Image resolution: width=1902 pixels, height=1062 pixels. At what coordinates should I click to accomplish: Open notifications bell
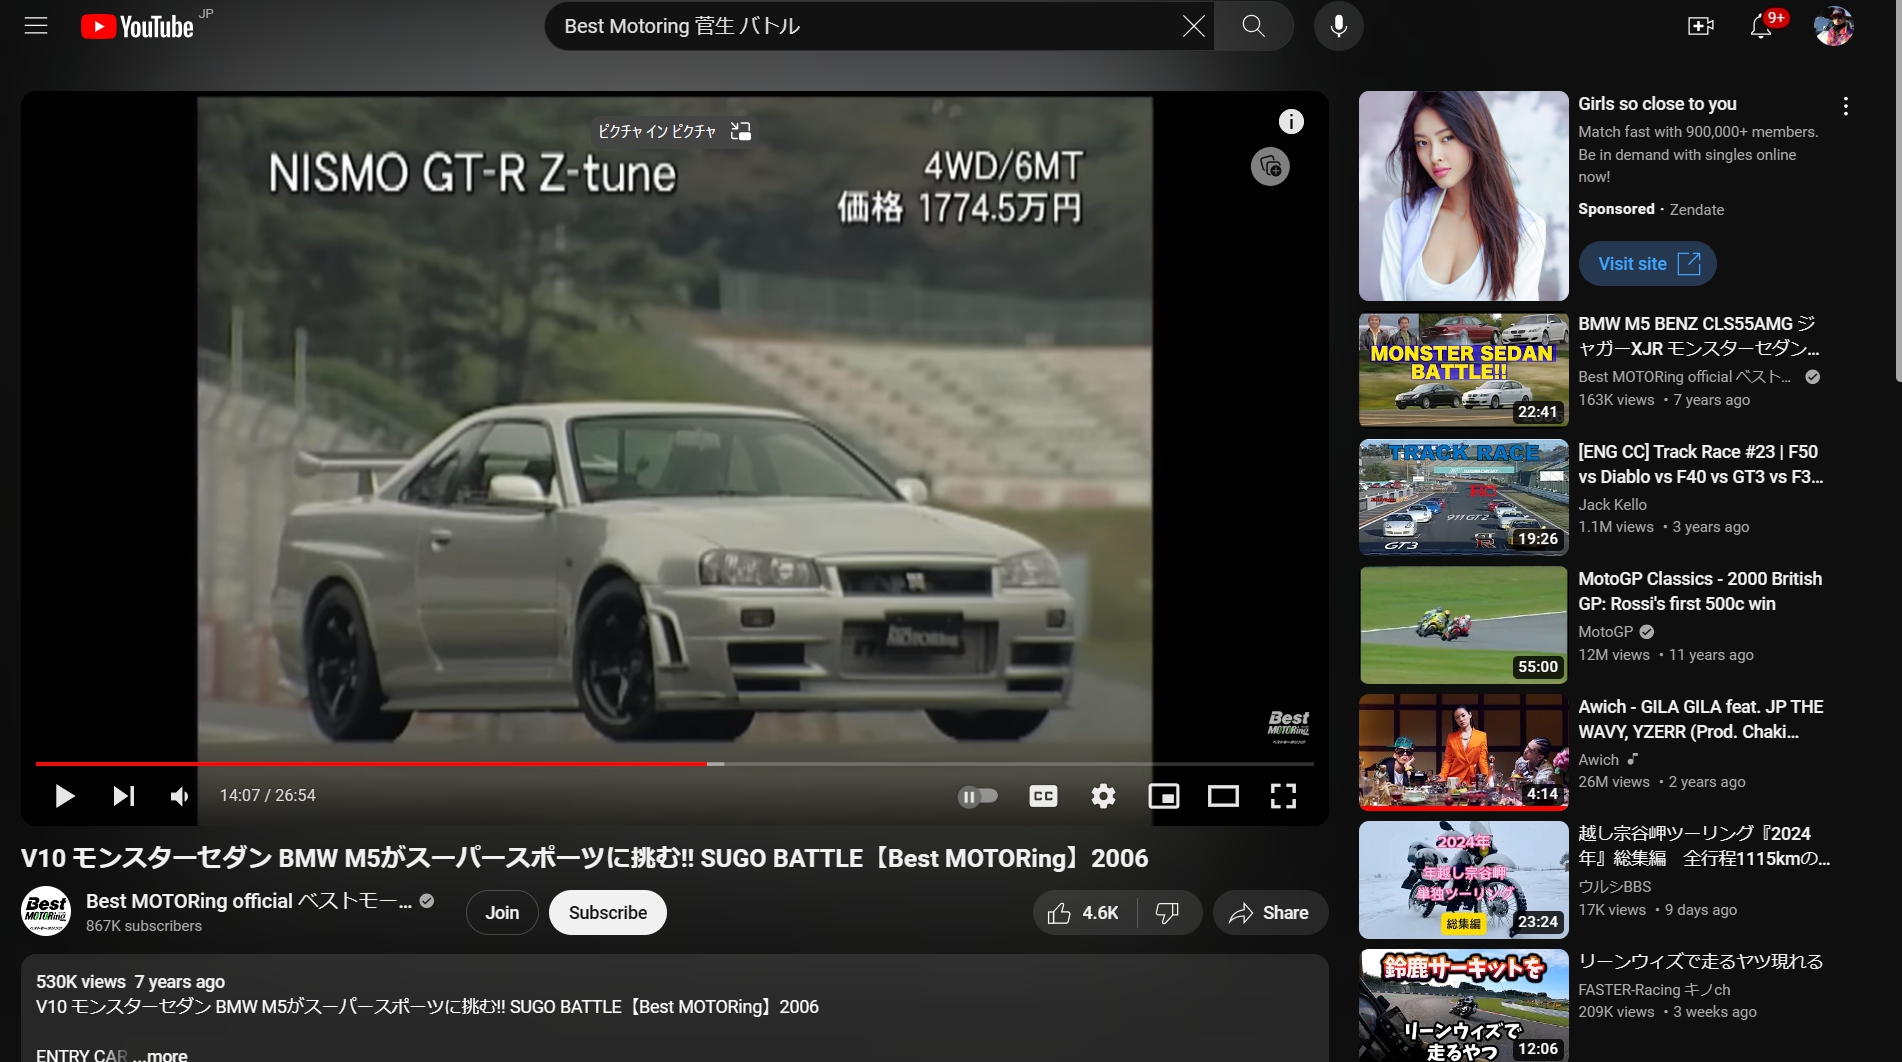pos(1761,26)
